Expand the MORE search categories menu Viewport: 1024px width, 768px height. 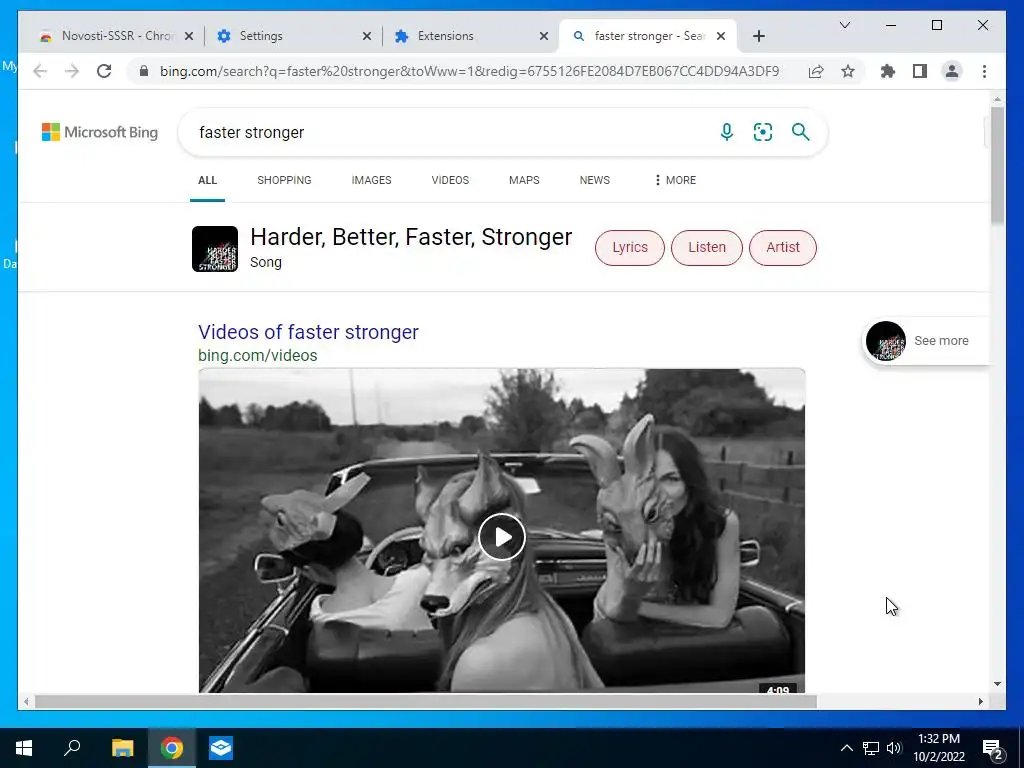pyautogui.click(x=675, y=180)
